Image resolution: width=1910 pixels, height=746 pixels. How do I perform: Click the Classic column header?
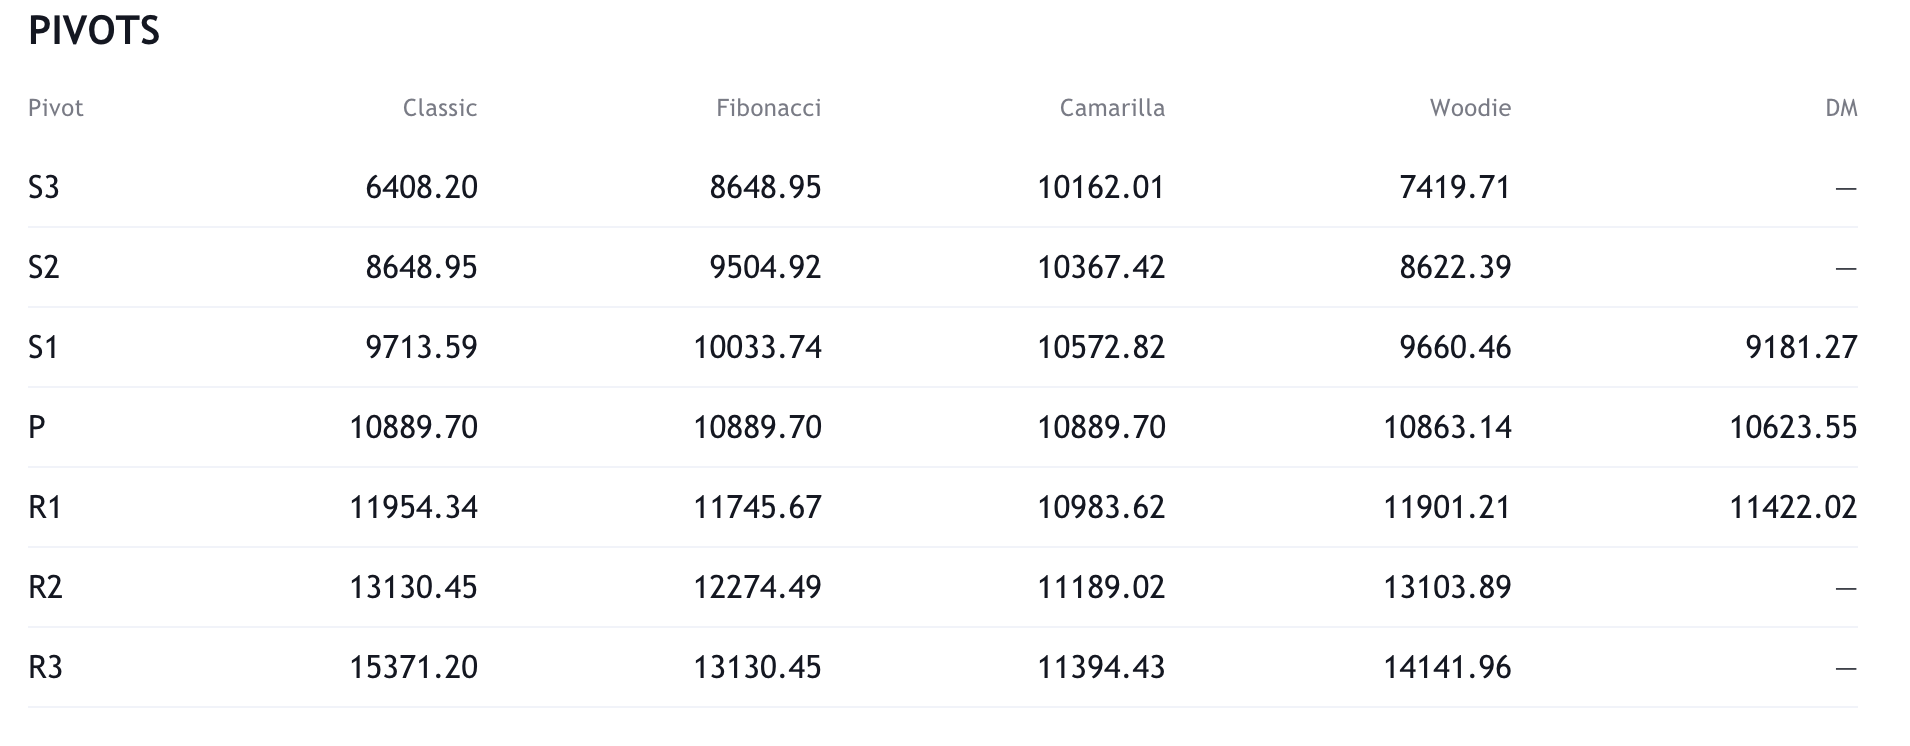tap(439, 108)
